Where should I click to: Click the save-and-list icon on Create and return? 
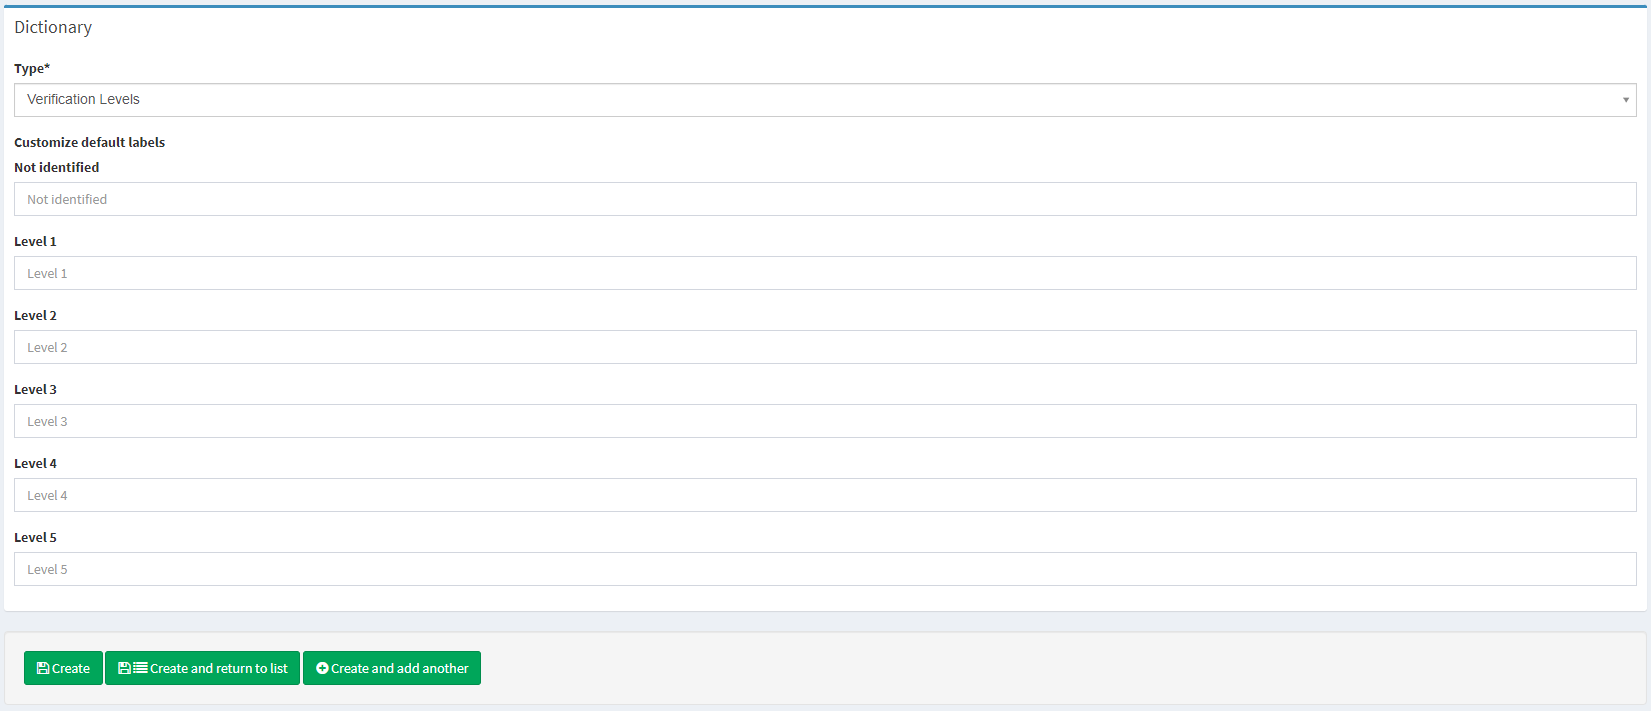[132, 668]
